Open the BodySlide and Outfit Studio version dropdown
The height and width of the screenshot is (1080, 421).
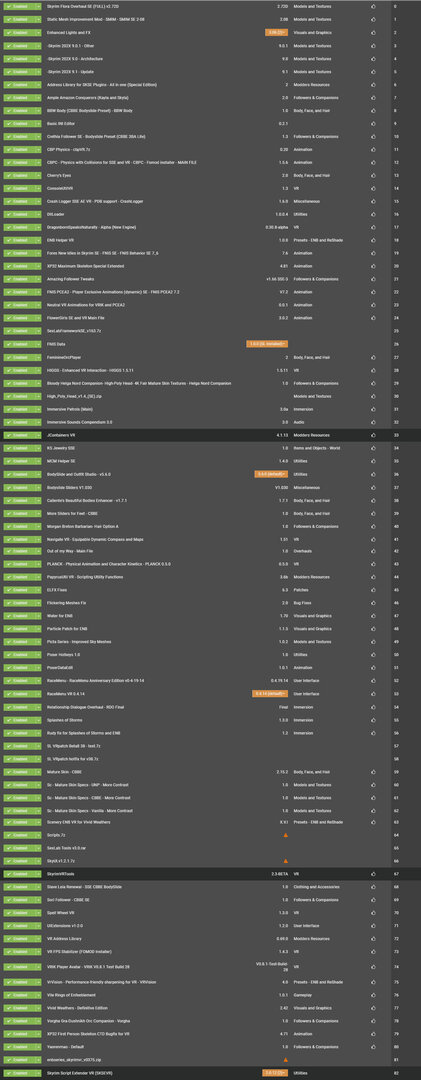271,474
